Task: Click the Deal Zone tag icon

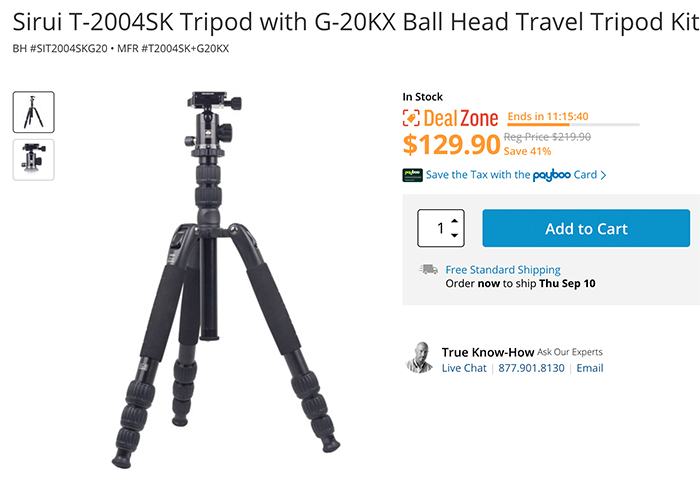Action: tap(411, 118)
